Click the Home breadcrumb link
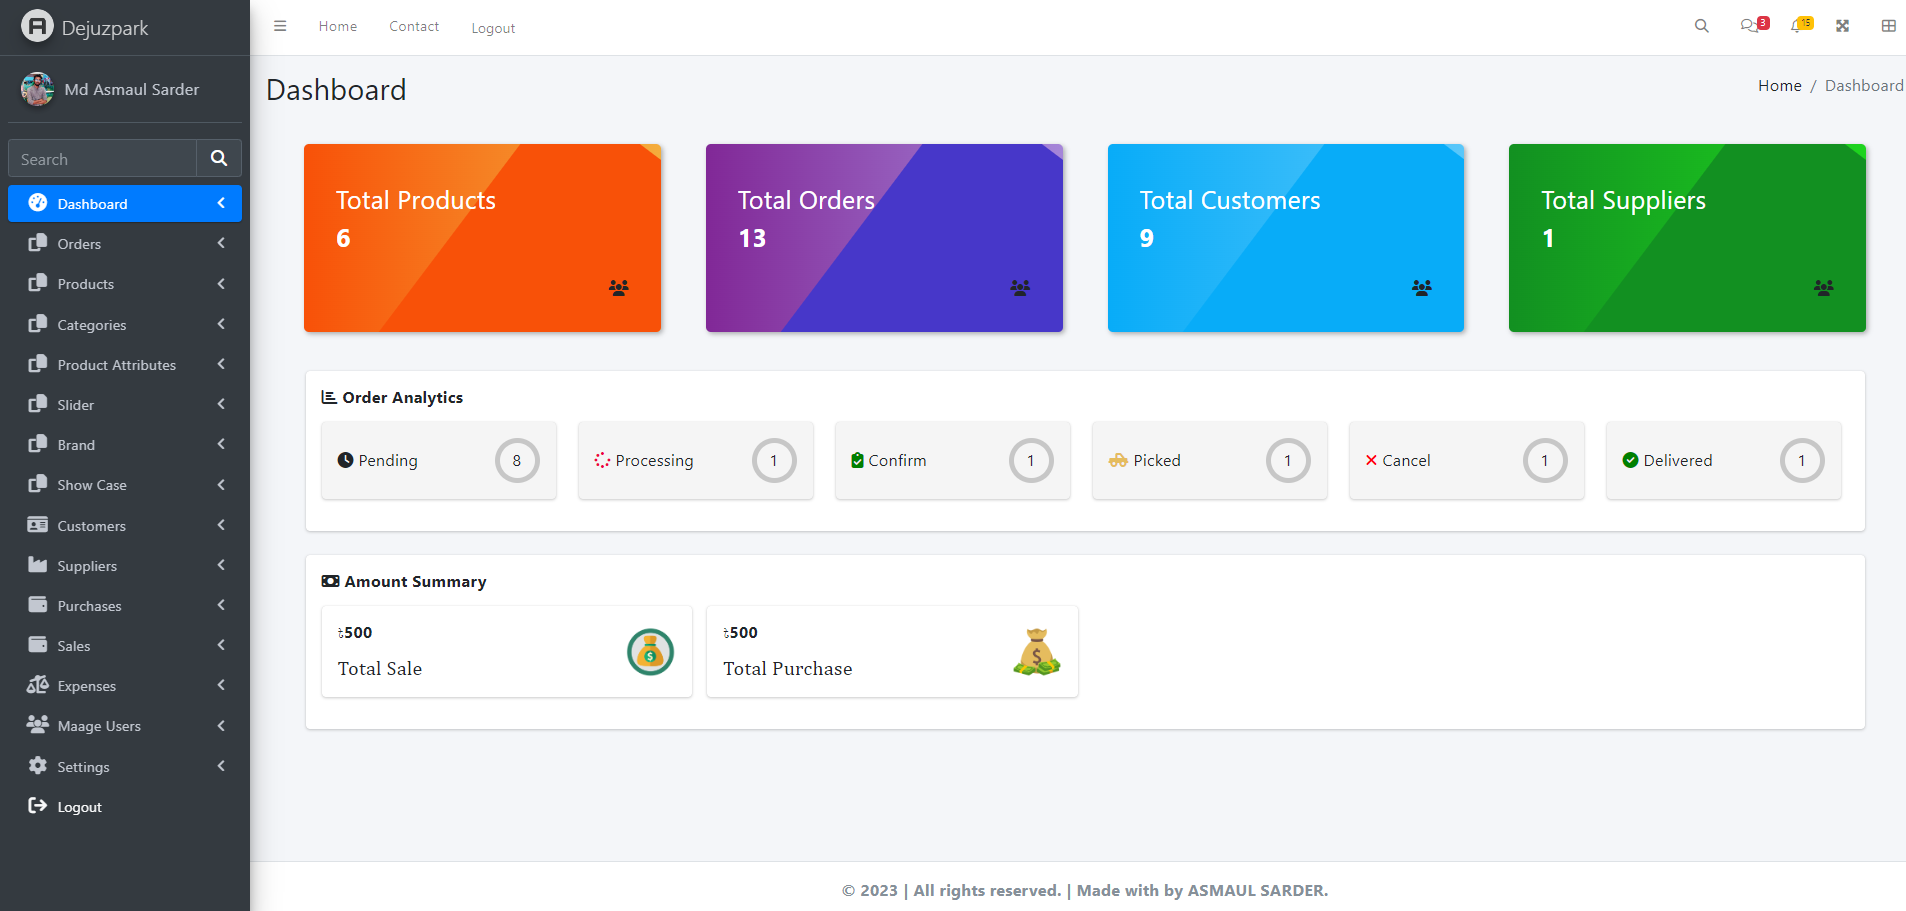This screenshot has height=911, width=1906. click(x=1779, y=86)
